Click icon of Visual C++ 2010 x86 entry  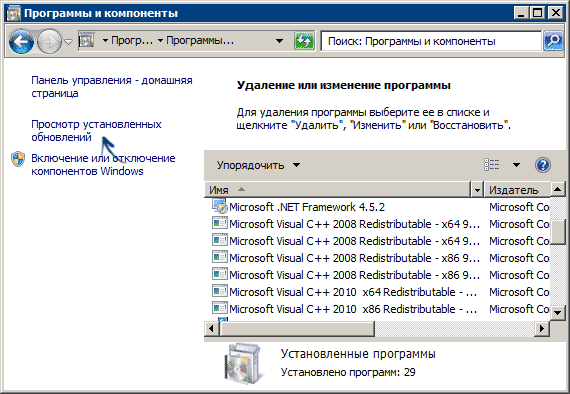tap(220, 308)
